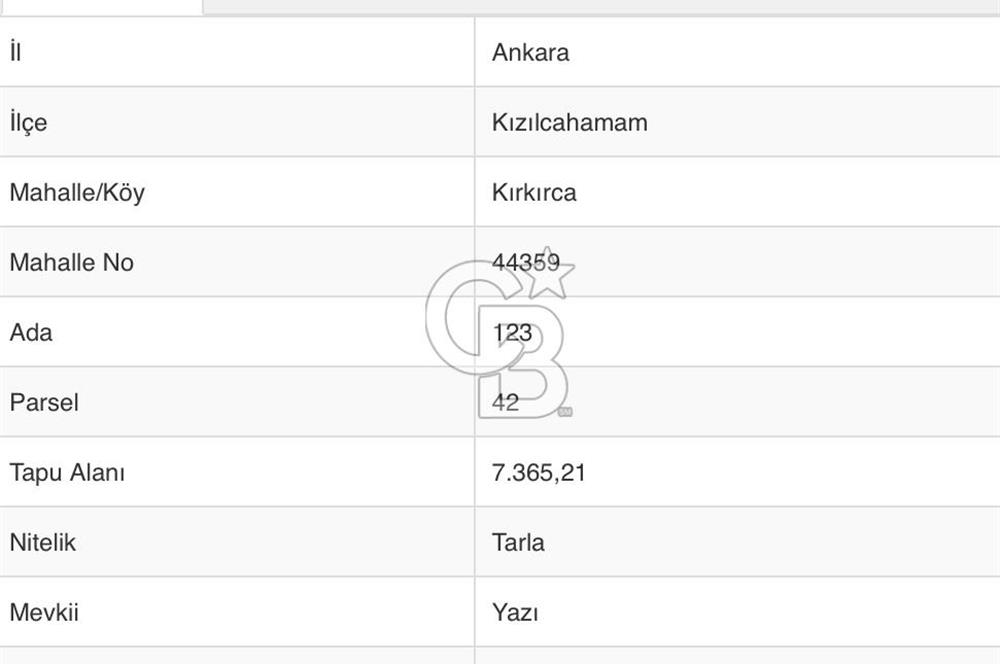The image size is (1000, 664).
Task: Click the Ada row label
Action: tap(30, 333)
